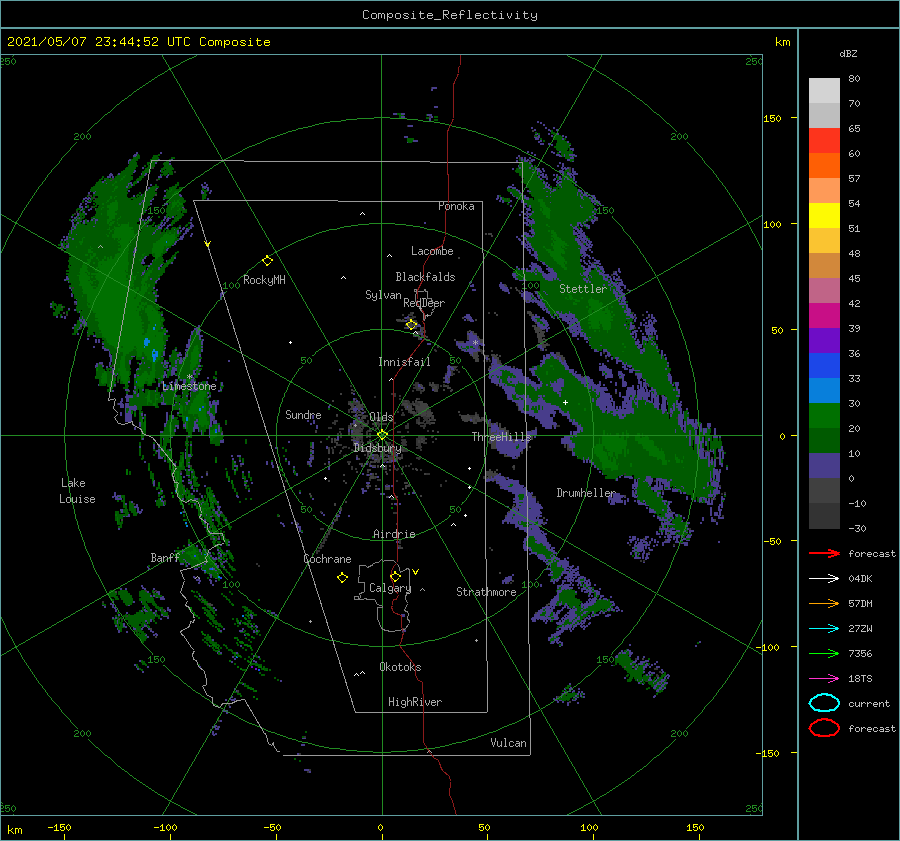
Task: Click the HighRiver city label
Action: click(415, 702)
